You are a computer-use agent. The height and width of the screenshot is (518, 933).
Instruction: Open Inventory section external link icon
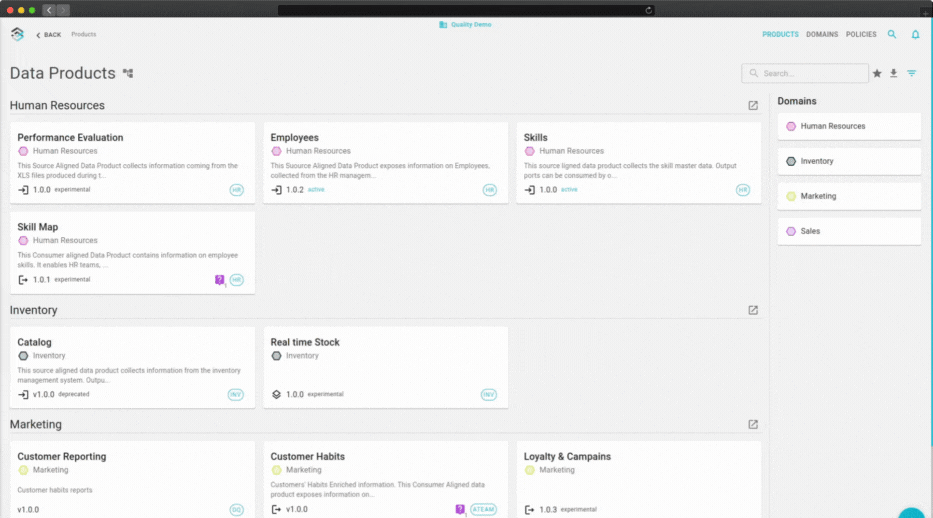coord(753,310)
